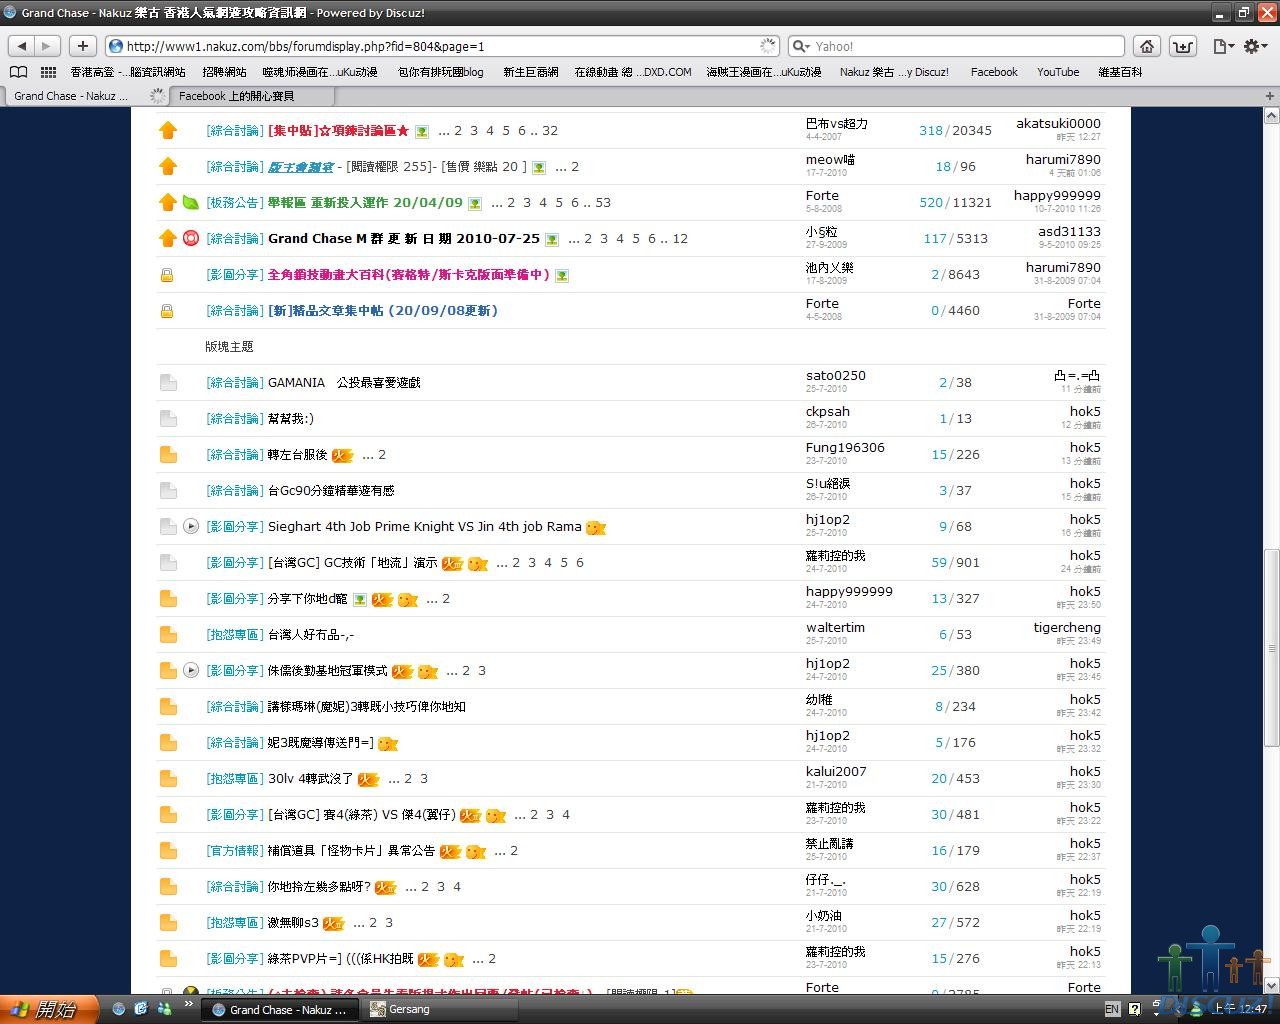Click the up-arrow icon of 集中貼 thread
The width and height of the screenshot is (1280, 1024).
168,130
